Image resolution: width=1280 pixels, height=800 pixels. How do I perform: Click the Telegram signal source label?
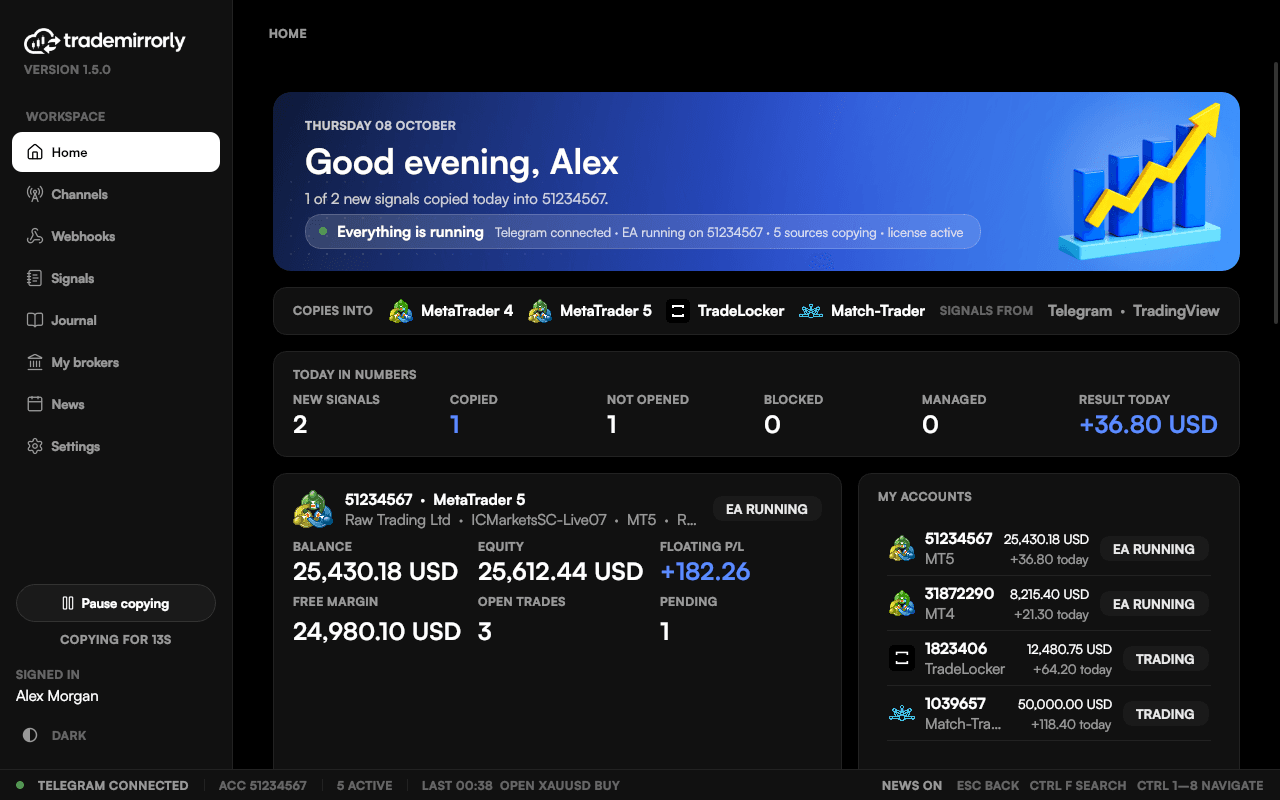[x=1080, y=311]
